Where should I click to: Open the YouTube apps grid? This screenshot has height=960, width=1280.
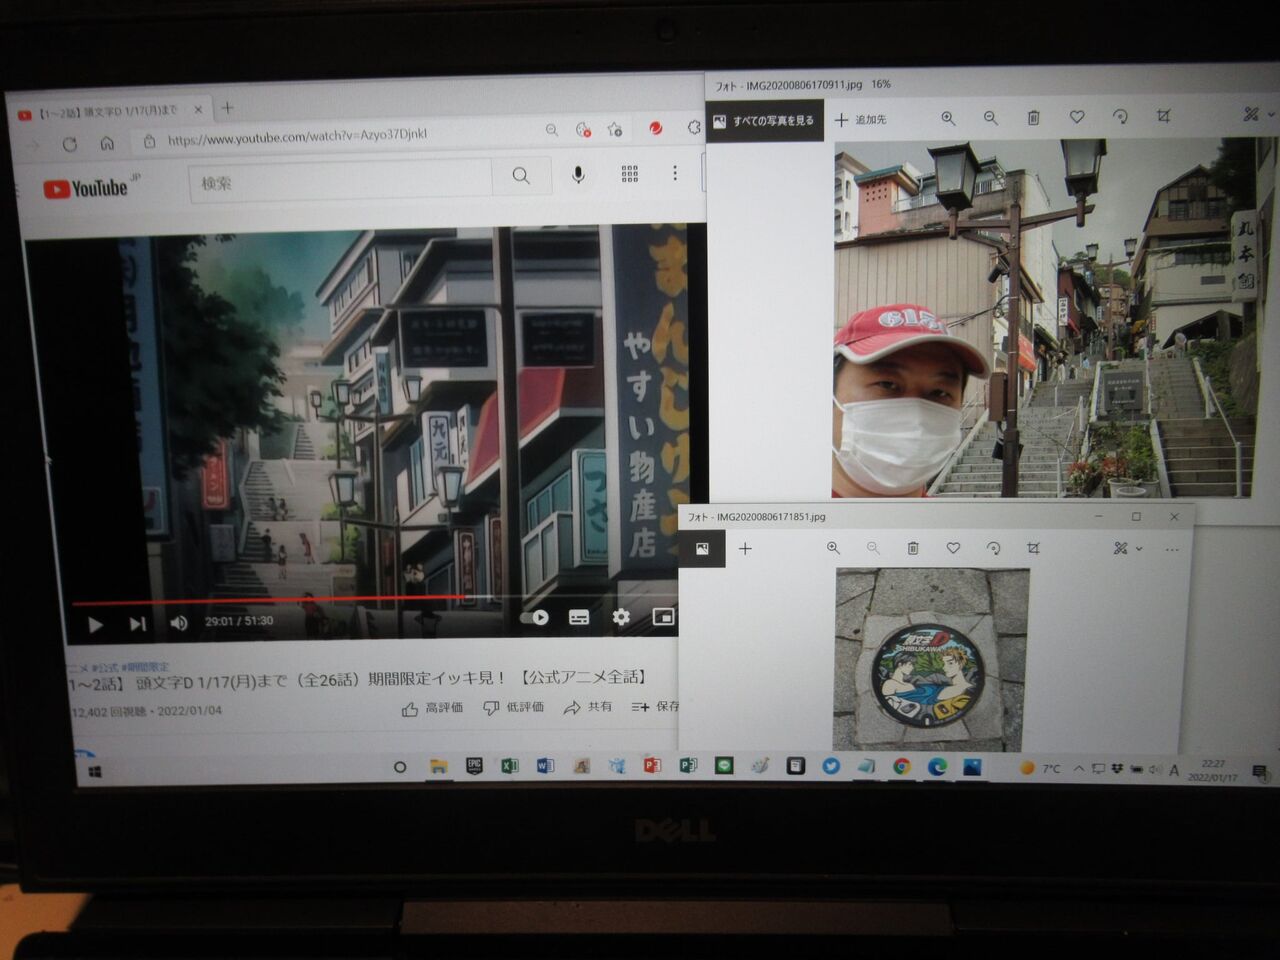(630, 174)
